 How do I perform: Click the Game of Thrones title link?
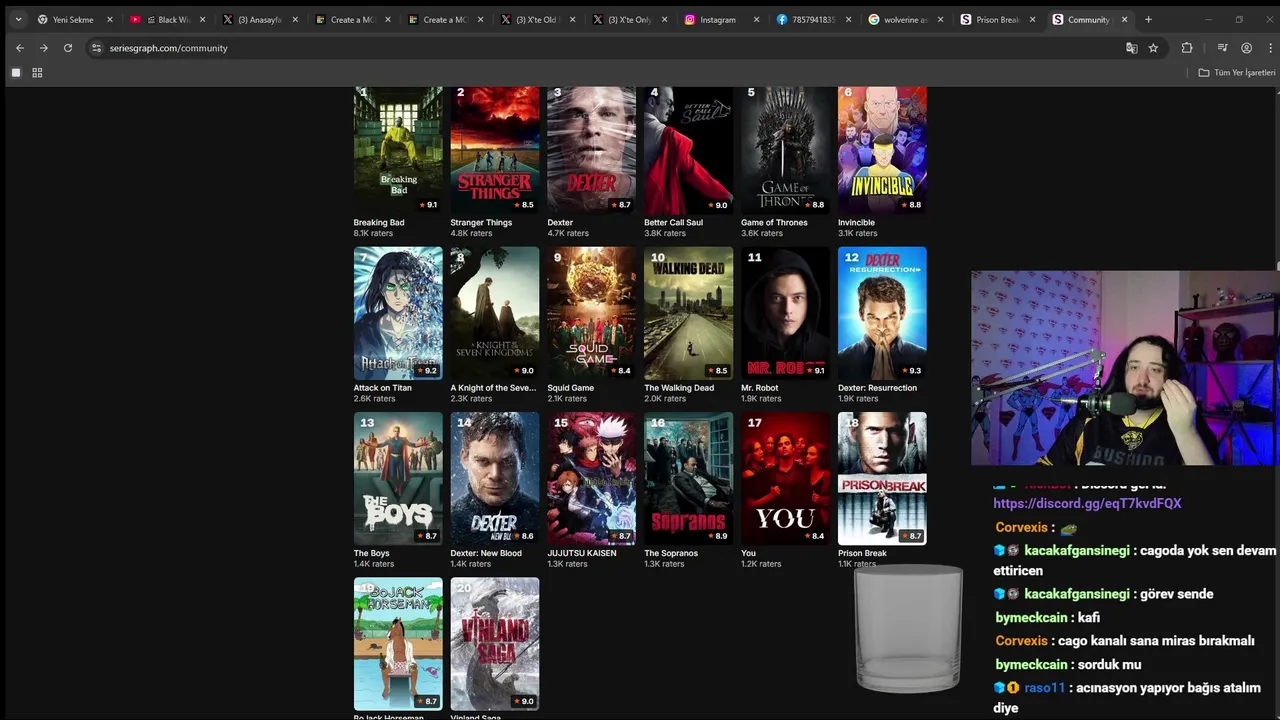click(x=774, y=223)
